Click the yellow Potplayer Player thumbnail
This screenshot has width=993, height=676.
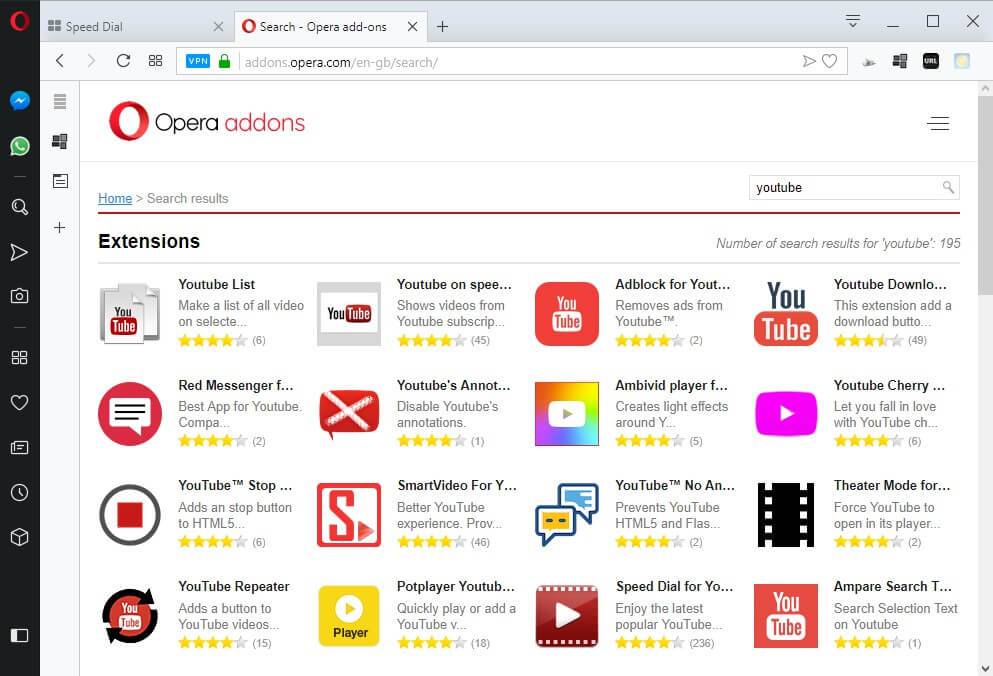[x=349, y=616]
